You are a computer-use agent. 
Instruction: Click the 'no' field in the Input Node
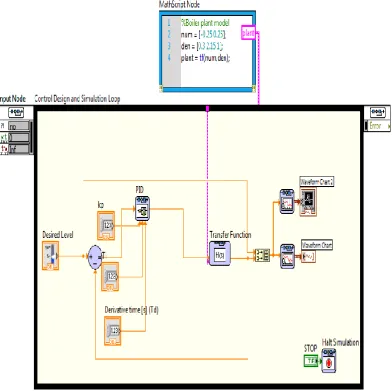tap(19, 126)
